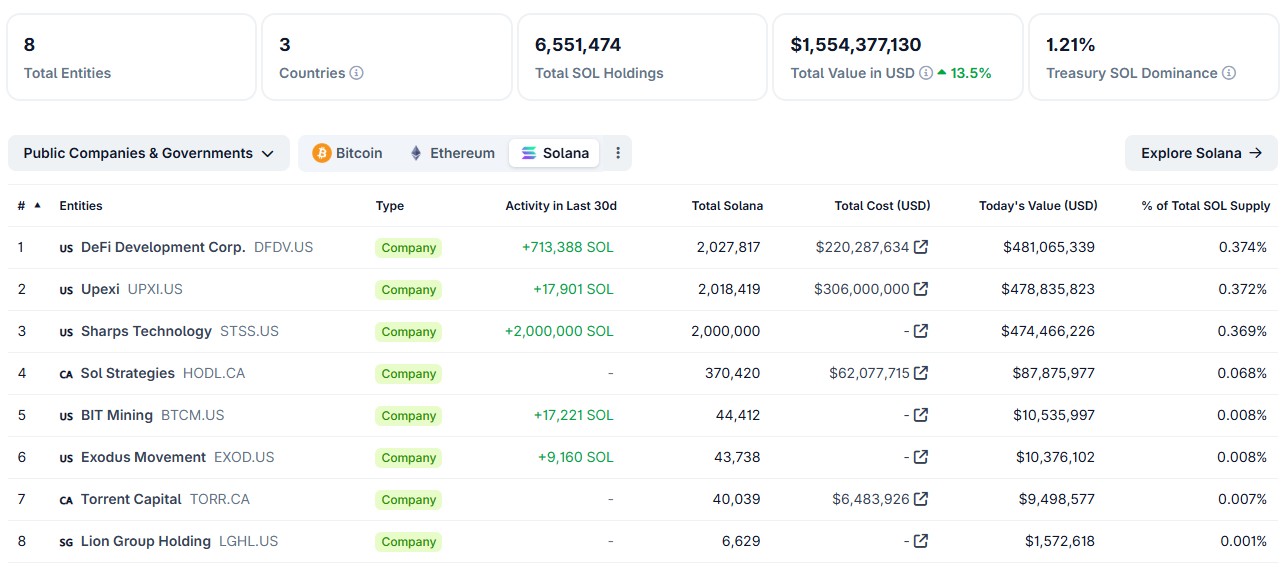Screen dimensions: 1288x574
Task: Click the Explore Solana button
Action: tap(1201, 153)
